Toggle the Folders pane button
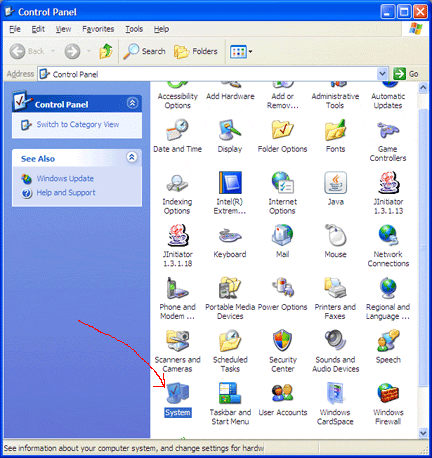Screen dimensions: 432x458 pos(196,51)
